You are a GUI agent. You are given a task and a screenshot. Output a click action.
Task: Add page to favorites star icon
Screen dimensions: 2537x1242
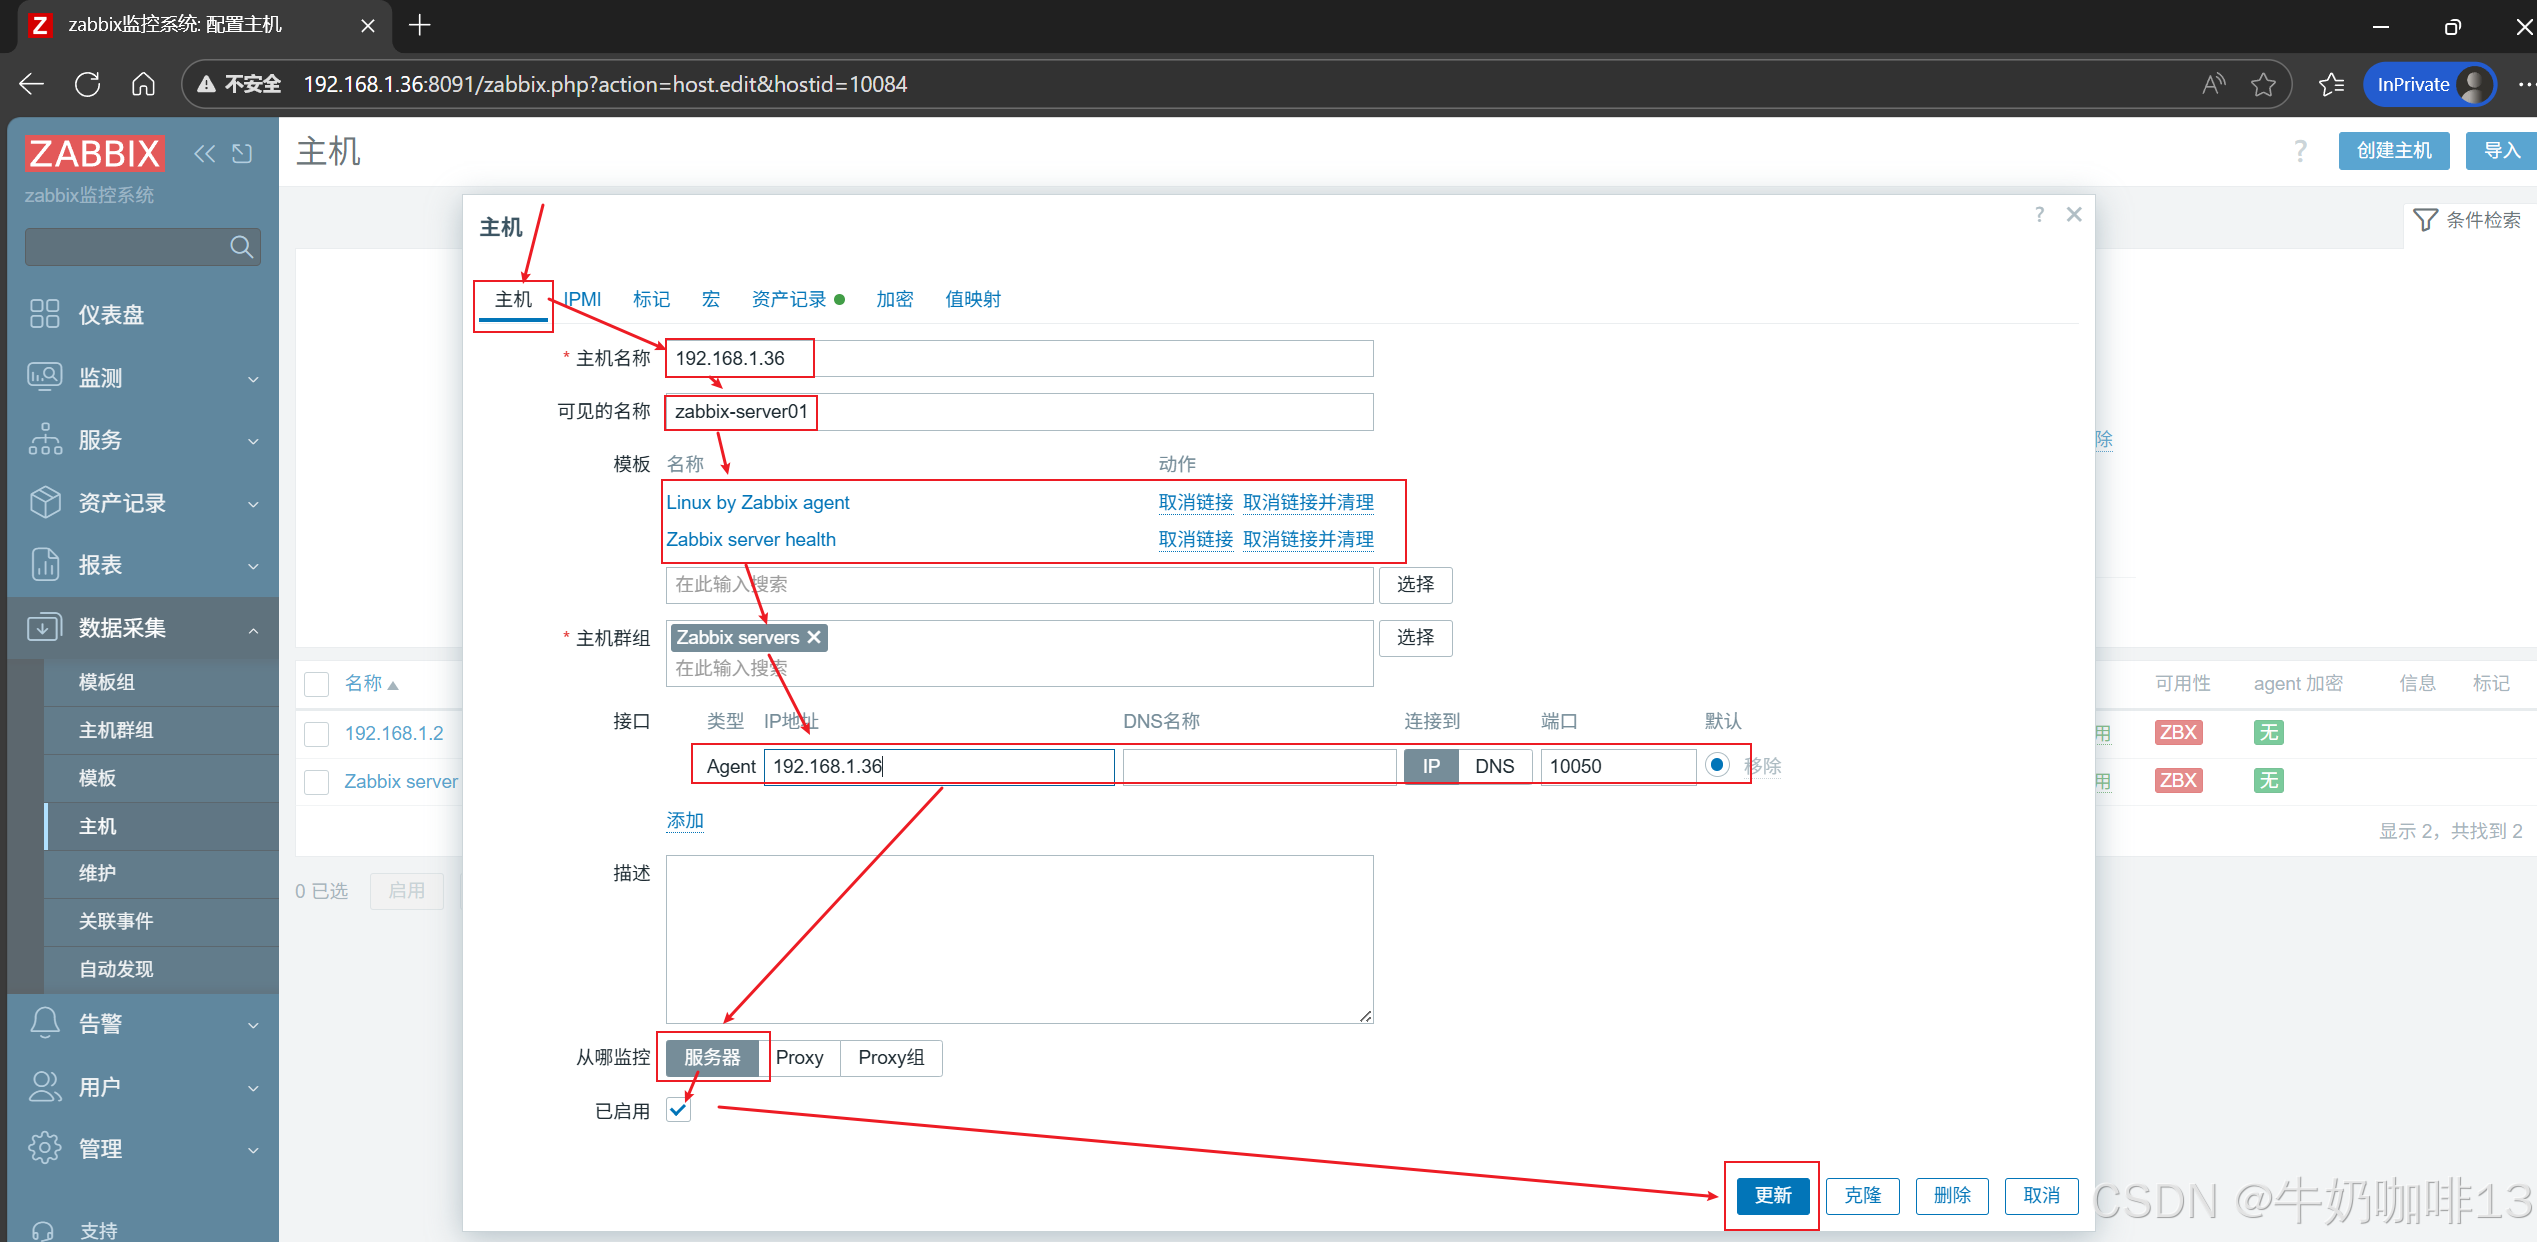[2263, 84]
